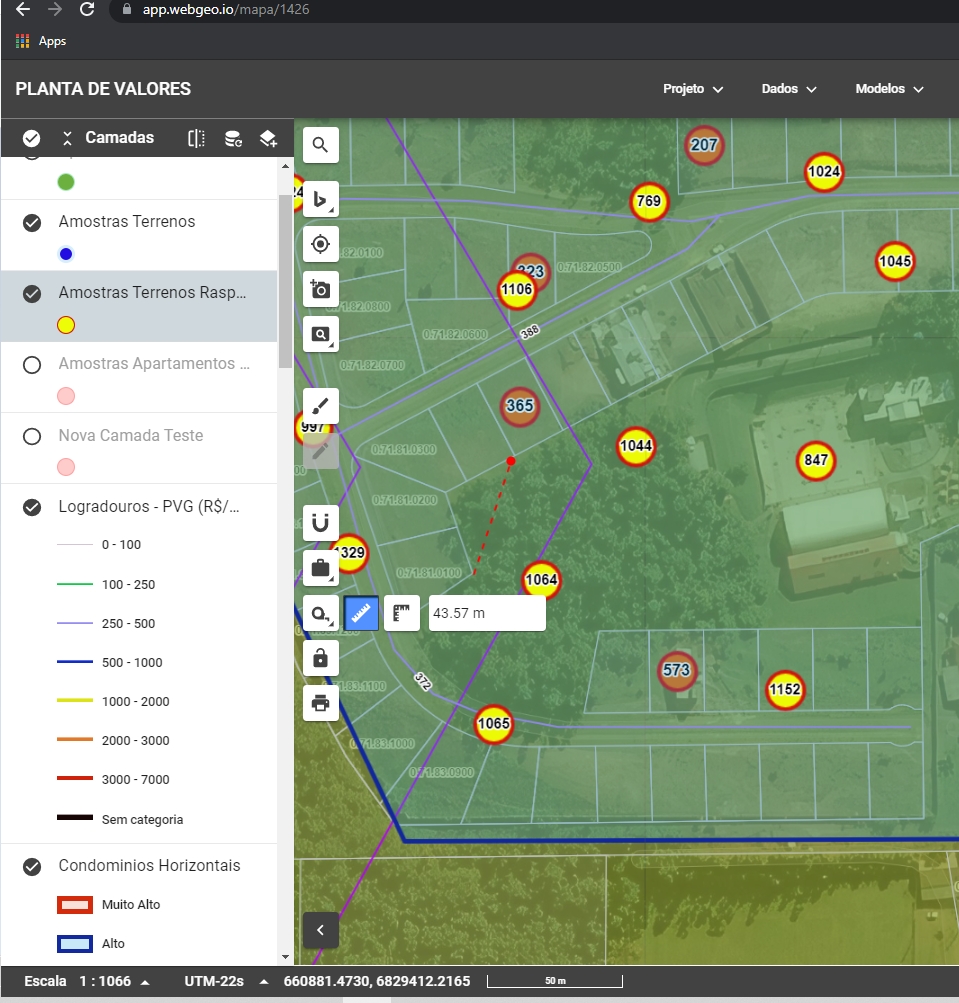Image resolution: width=959 pixels, height=1003 pixels.
Task: Select the paintbrush drawing tool
Action: (x=320, y=406)
